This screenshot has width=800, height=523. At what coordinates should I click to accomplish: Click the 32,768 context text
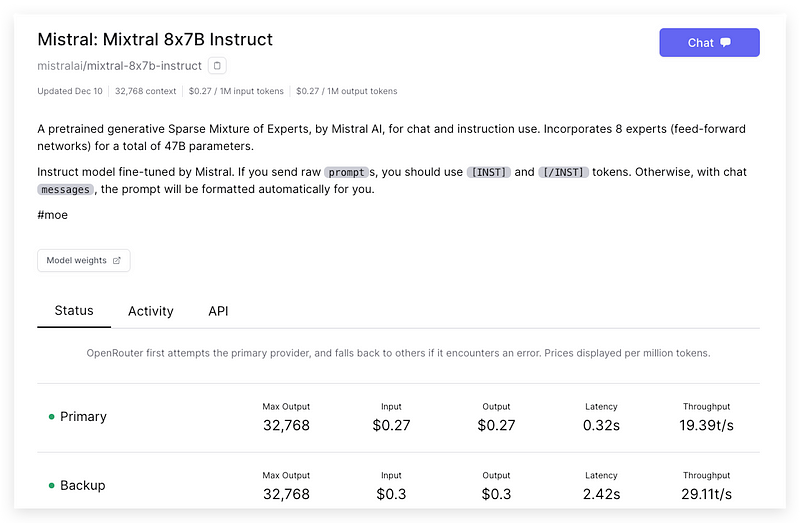pyautogui.click(x=145, y=91)
